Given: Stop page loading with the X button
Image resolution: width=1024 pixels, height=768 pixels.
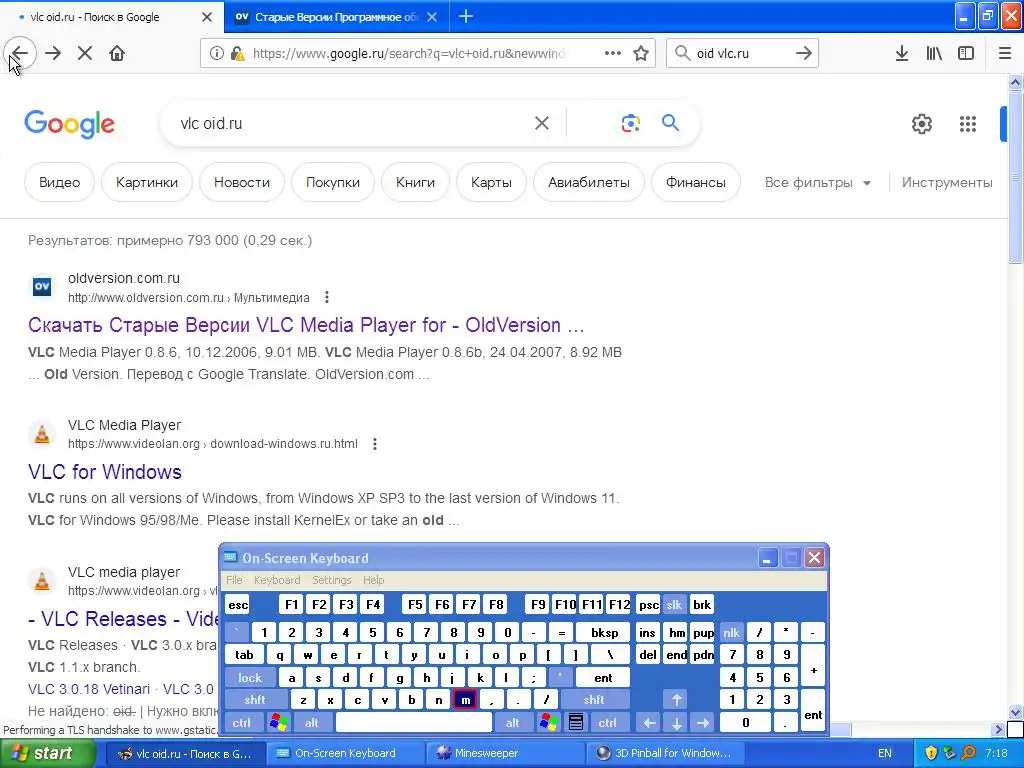Looking at the screenshot, I should click(85, 54).
